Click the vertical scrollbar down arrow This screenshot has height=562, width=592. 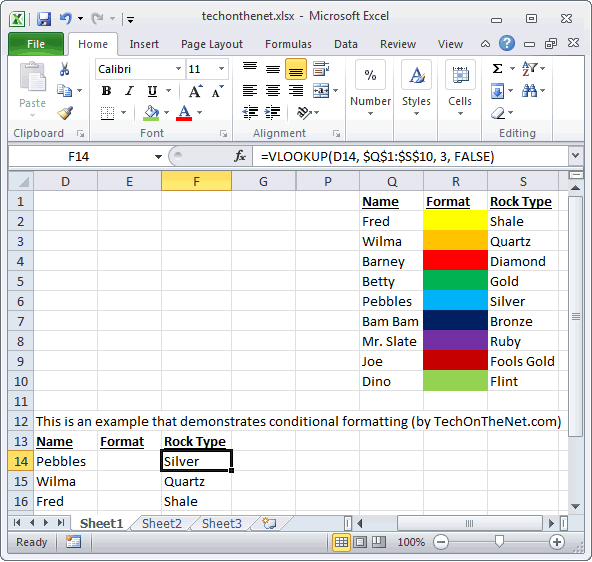click(x=575, y=507)
